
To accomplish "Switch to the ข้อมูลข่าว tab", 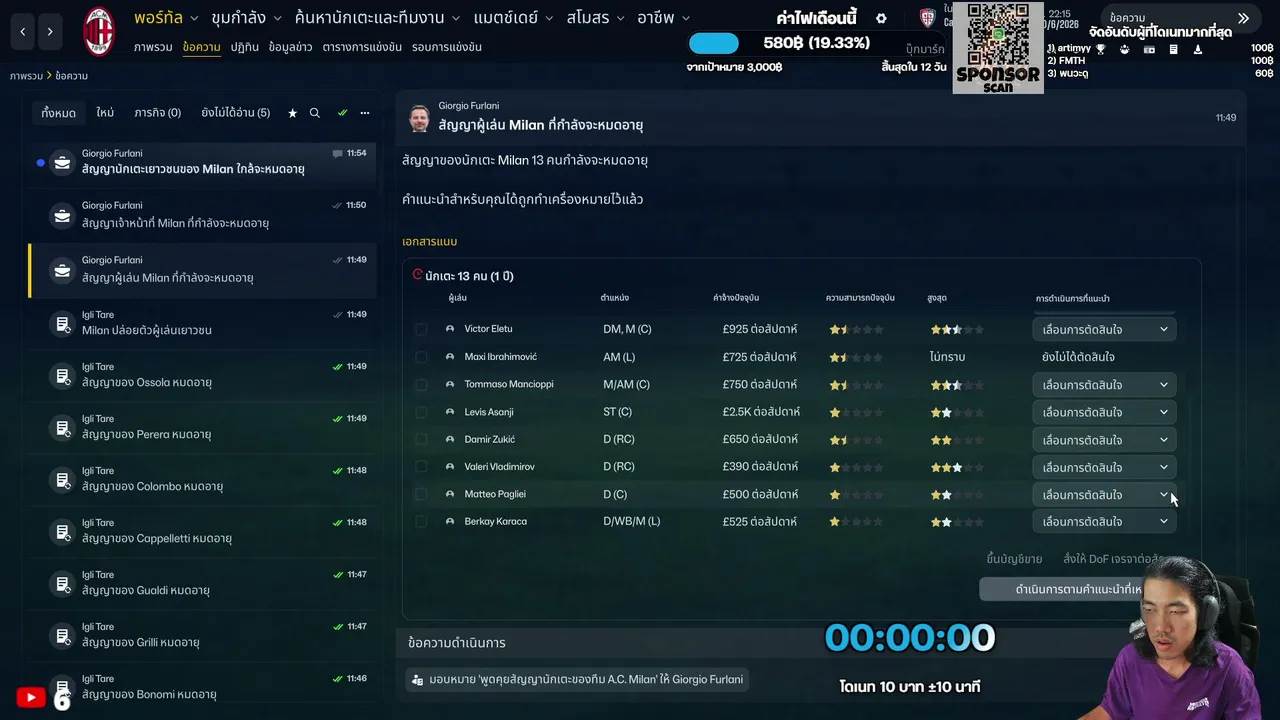I will [x=290, y=47].
